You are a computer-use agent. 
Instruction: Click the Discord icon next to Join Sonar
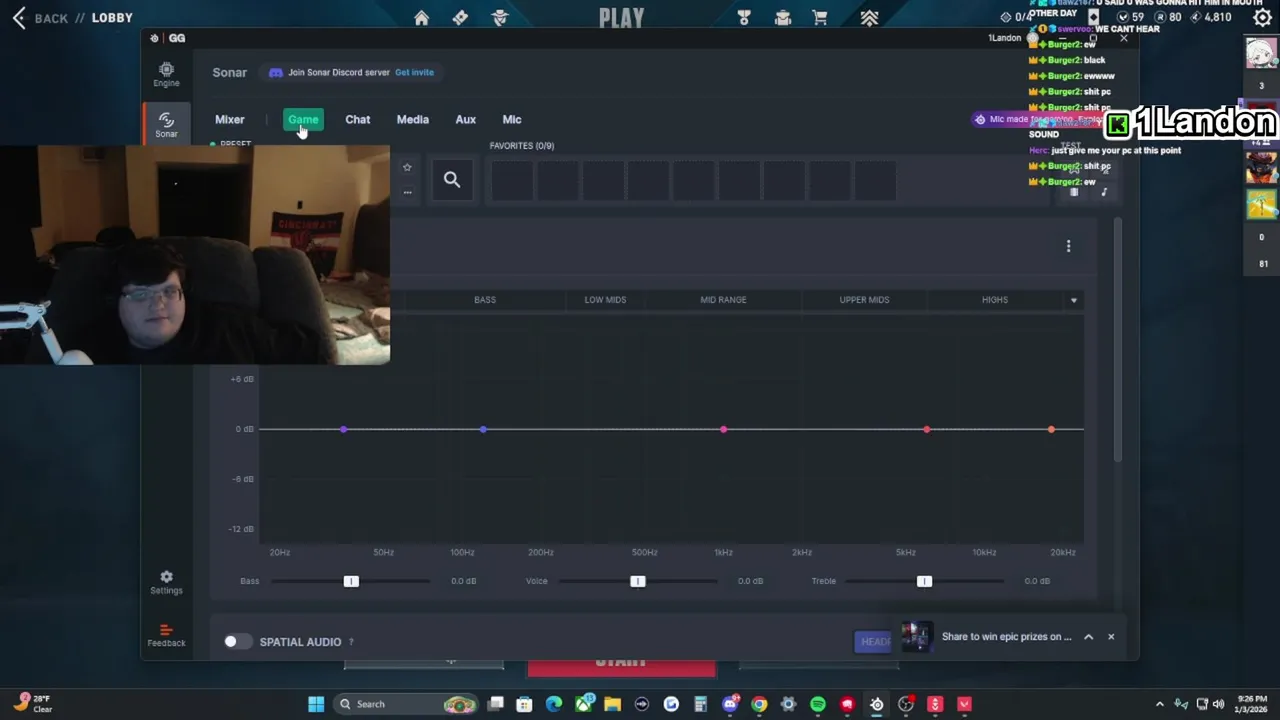(x=276, y=72)
